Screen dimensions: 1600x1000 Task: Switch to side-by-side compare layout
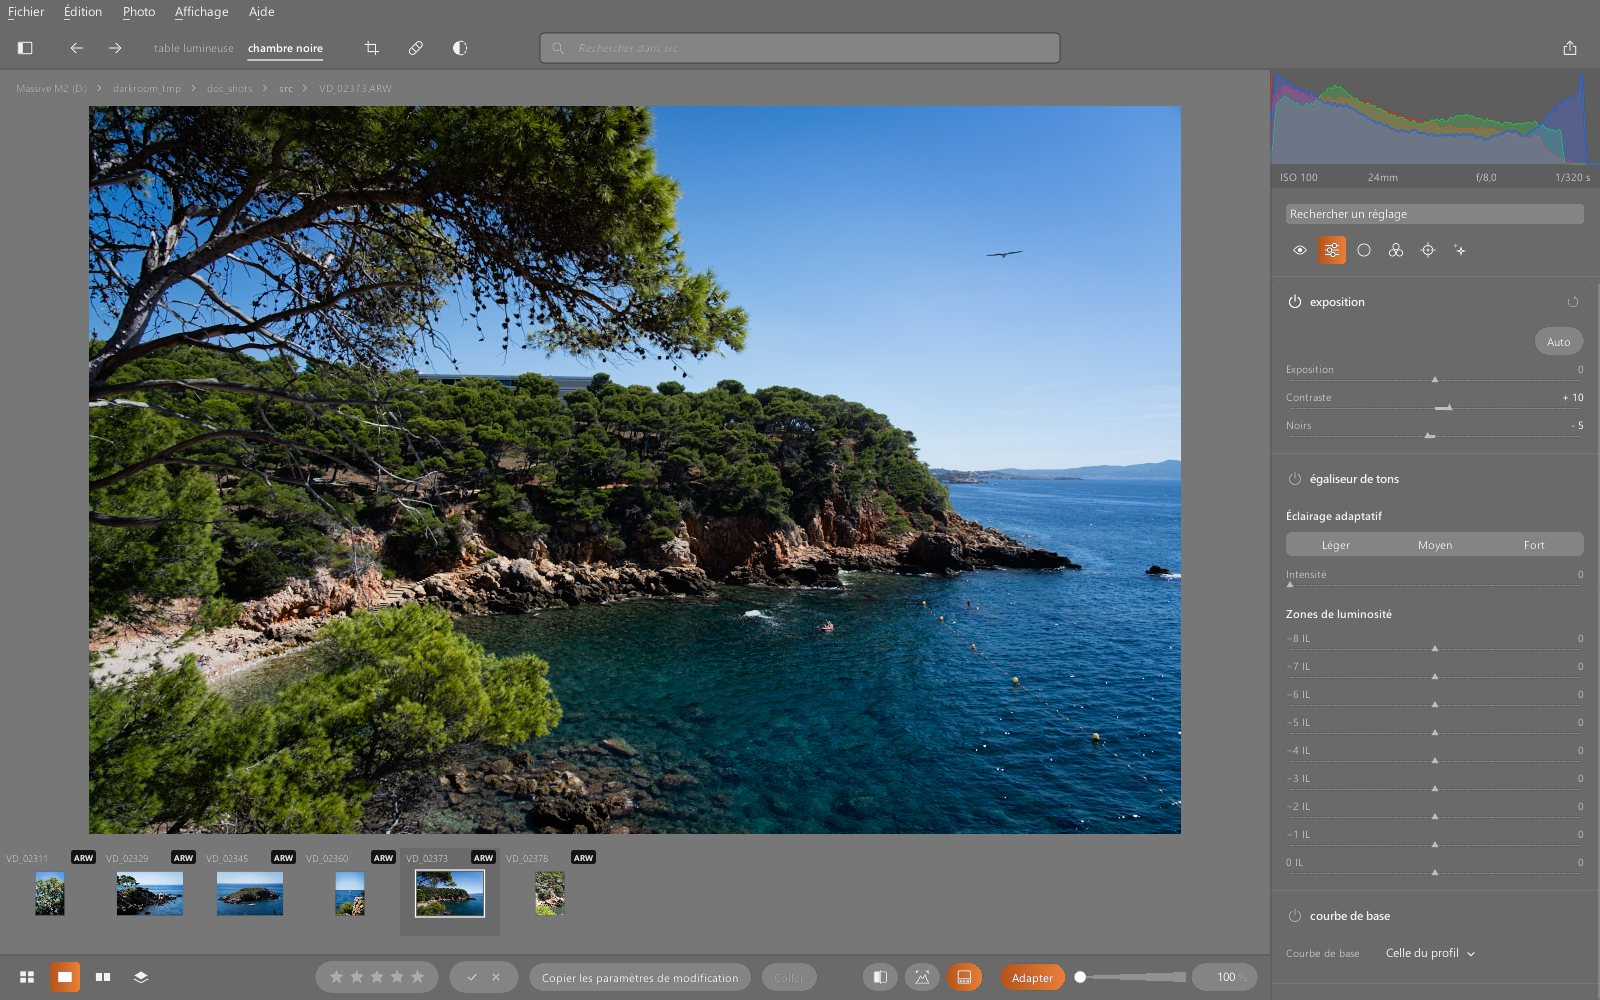click(x=103, y=977)
